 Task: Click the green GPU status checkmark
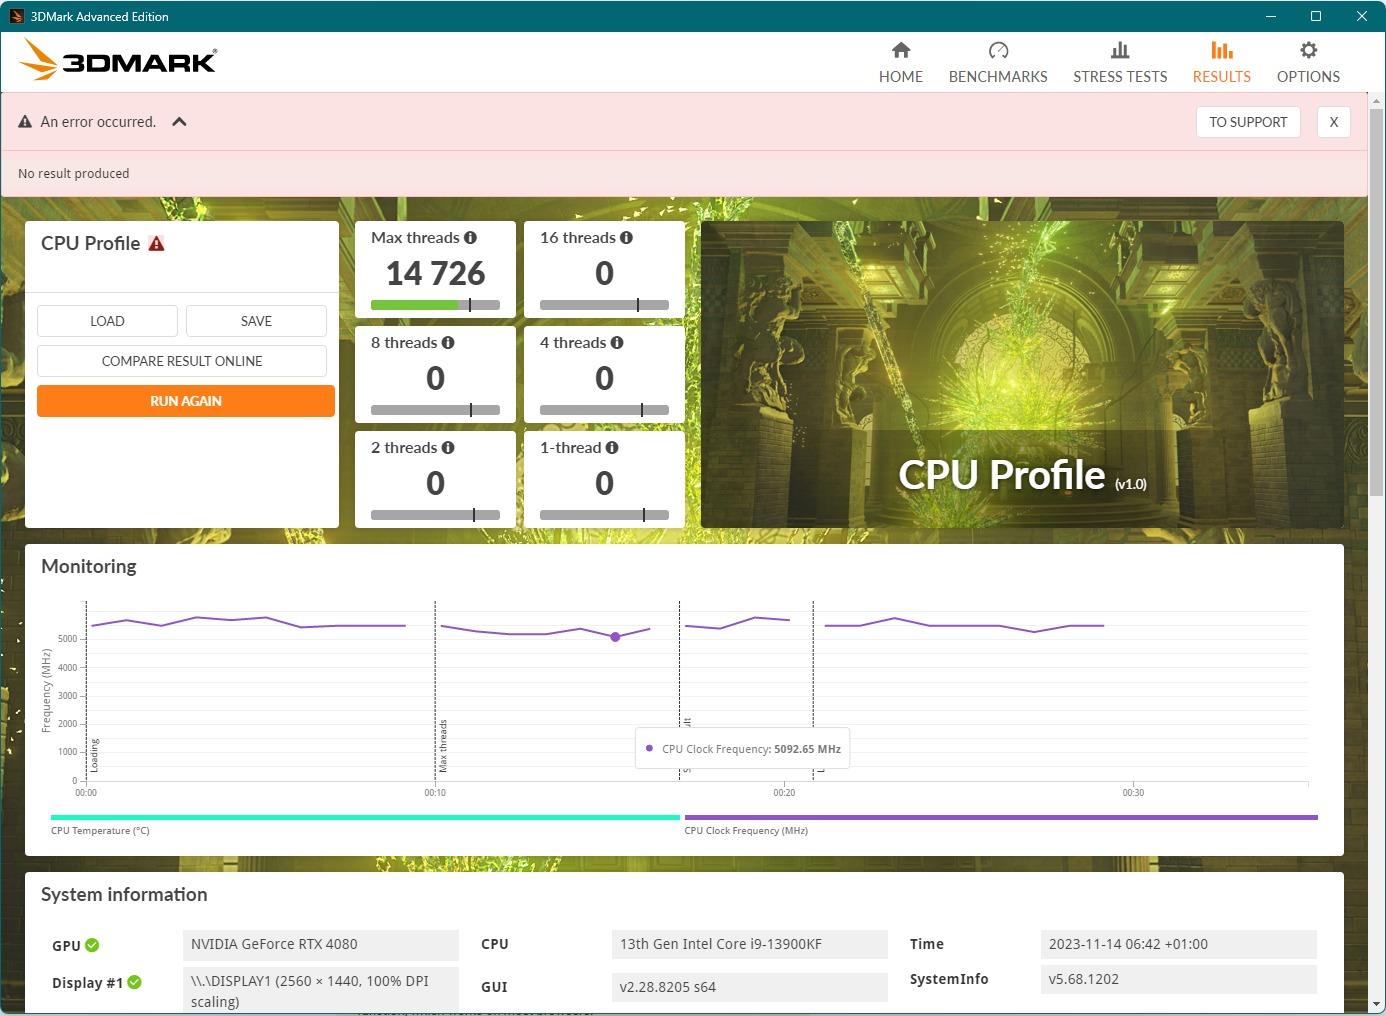click(92, 945)
